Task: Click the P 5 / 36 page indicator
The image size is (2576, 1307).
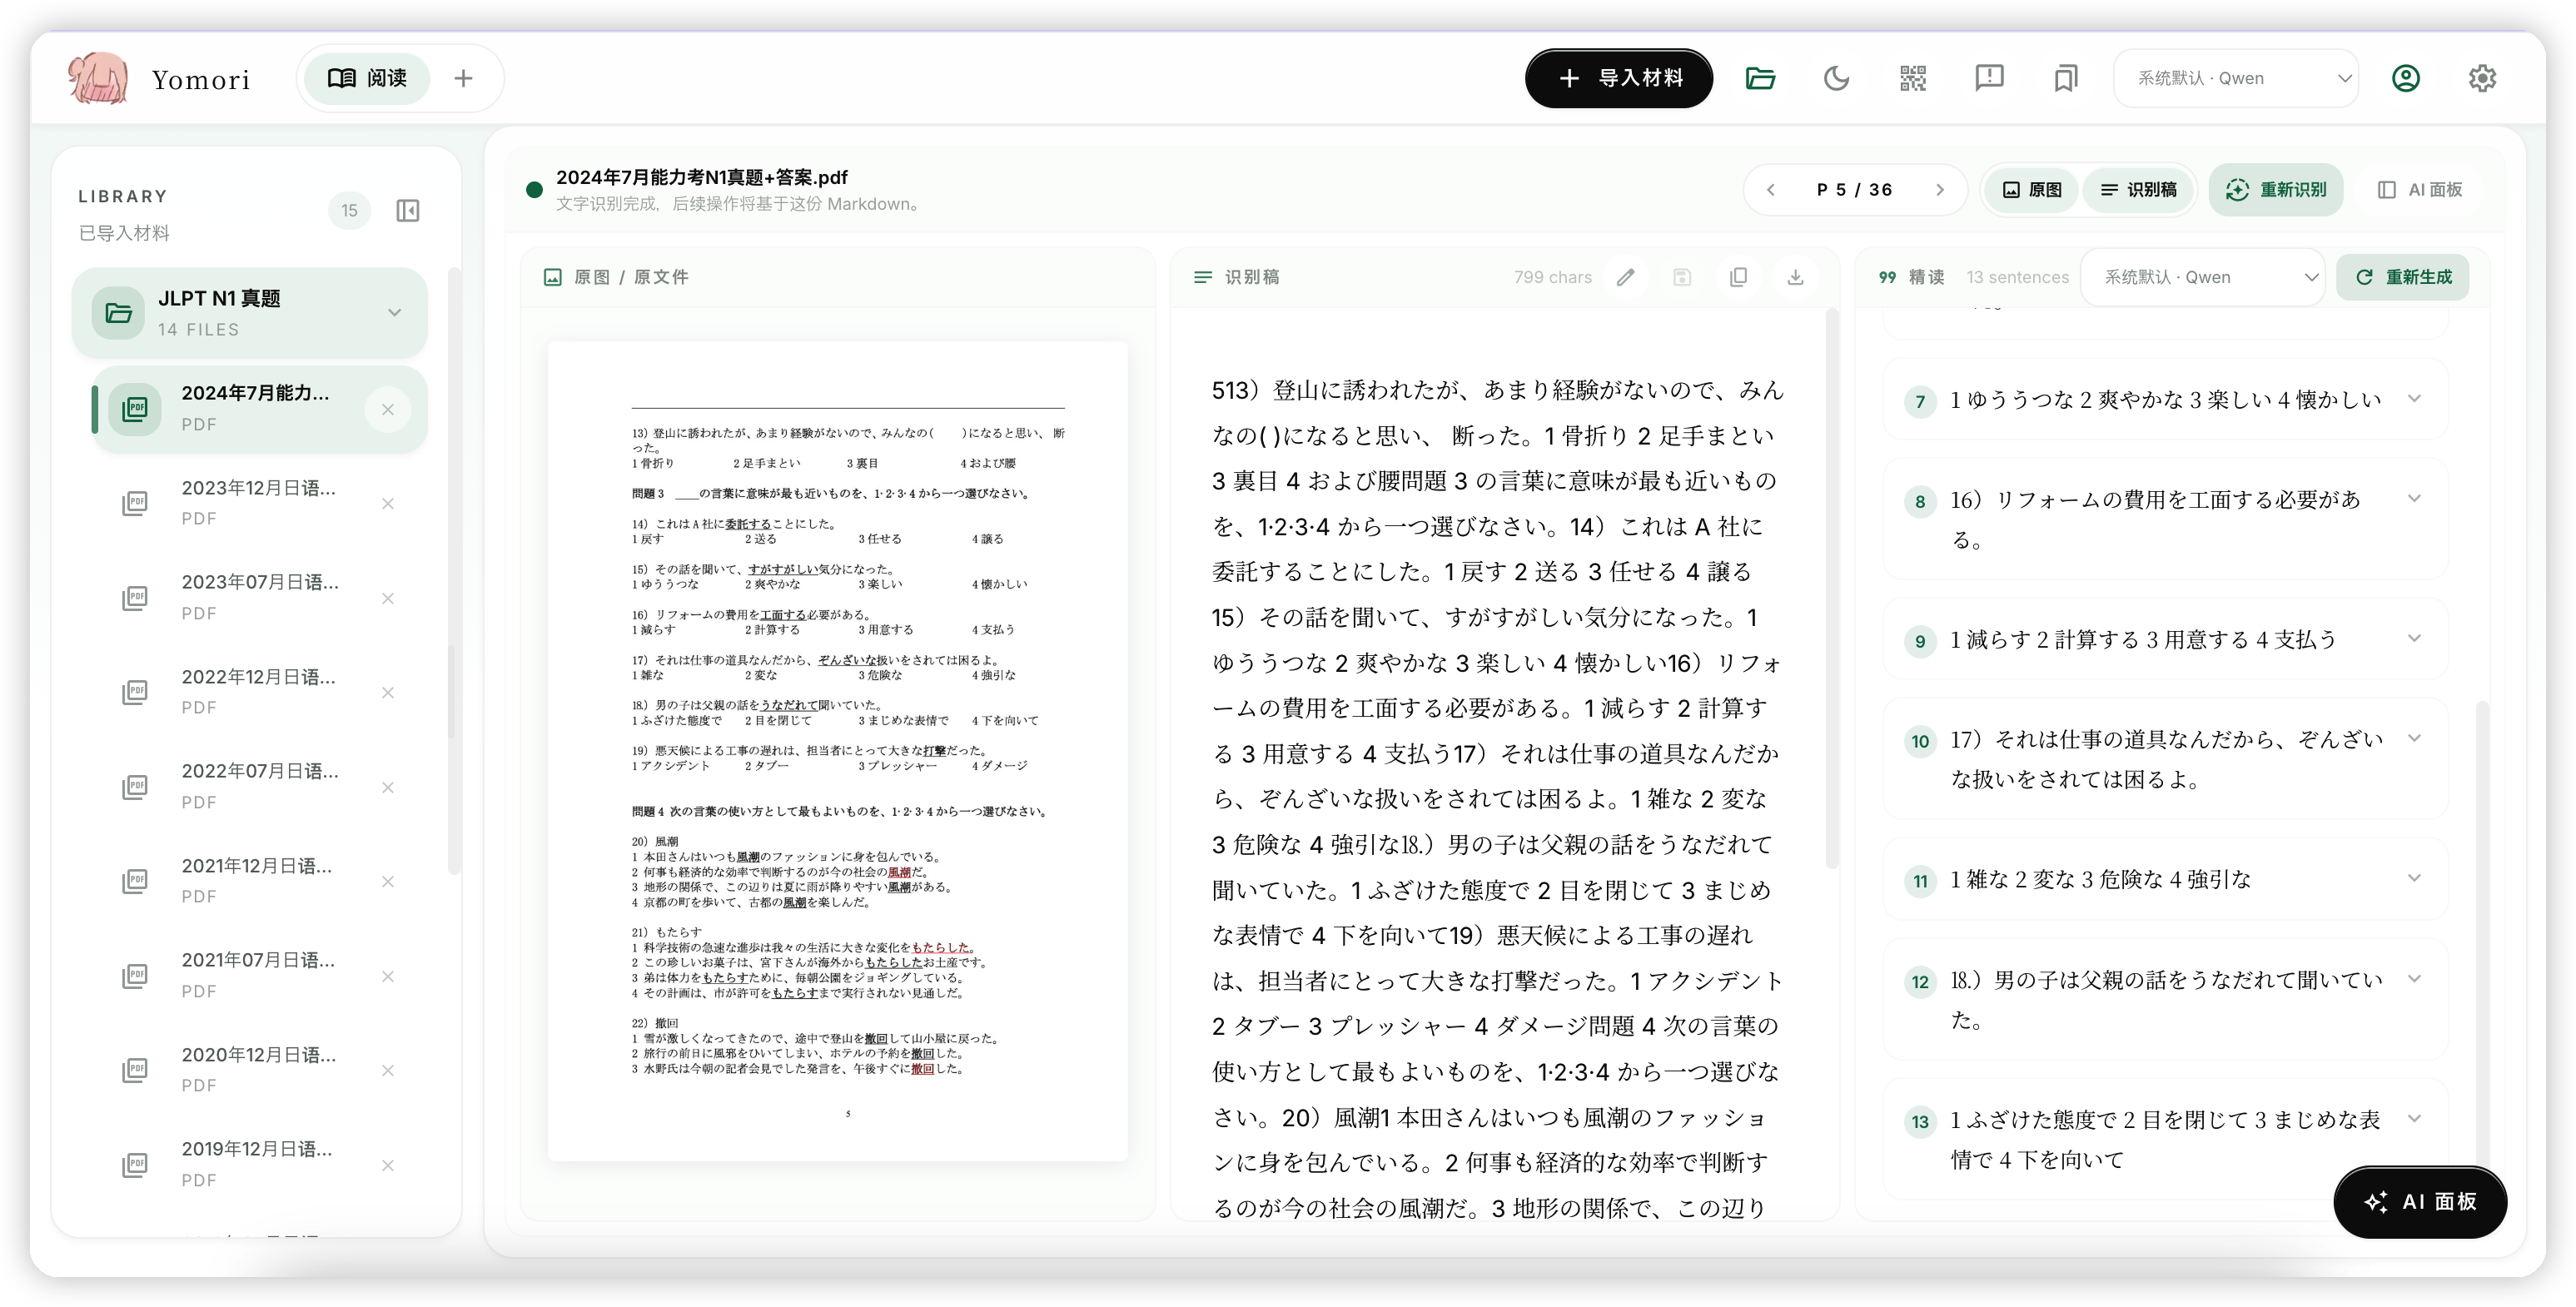Action: pyautogui.click(x=1854, y=190)
